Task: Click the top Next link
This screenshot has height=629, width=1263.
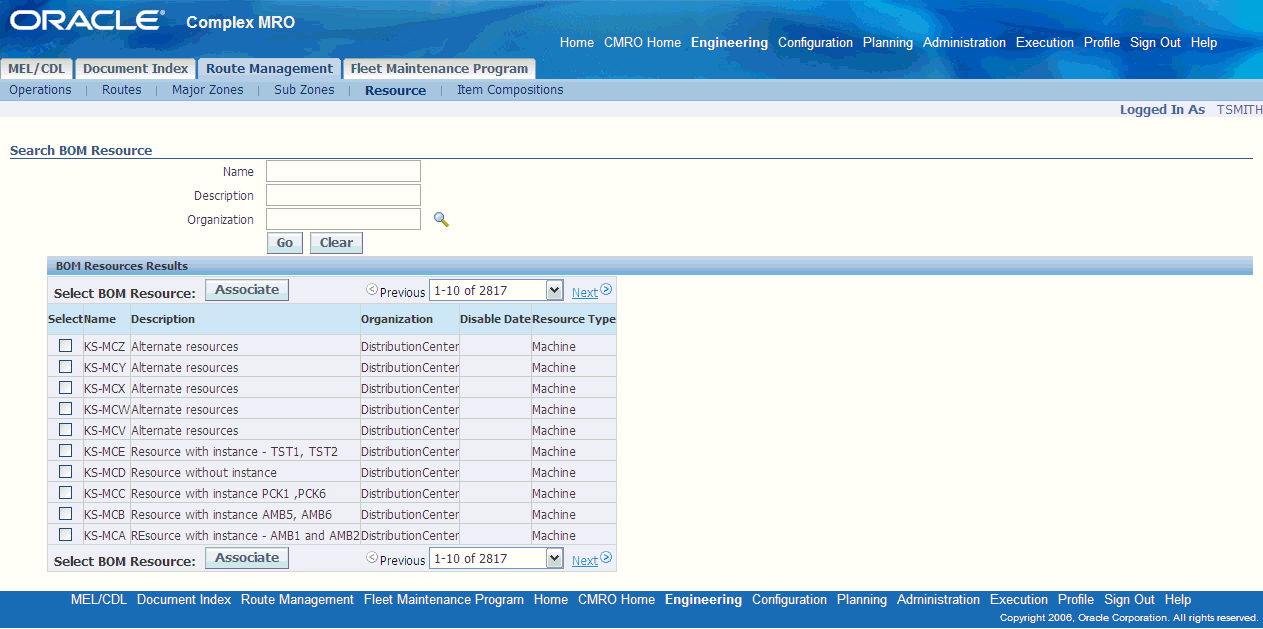Action: pyautogui.click(x=585, y=292)
